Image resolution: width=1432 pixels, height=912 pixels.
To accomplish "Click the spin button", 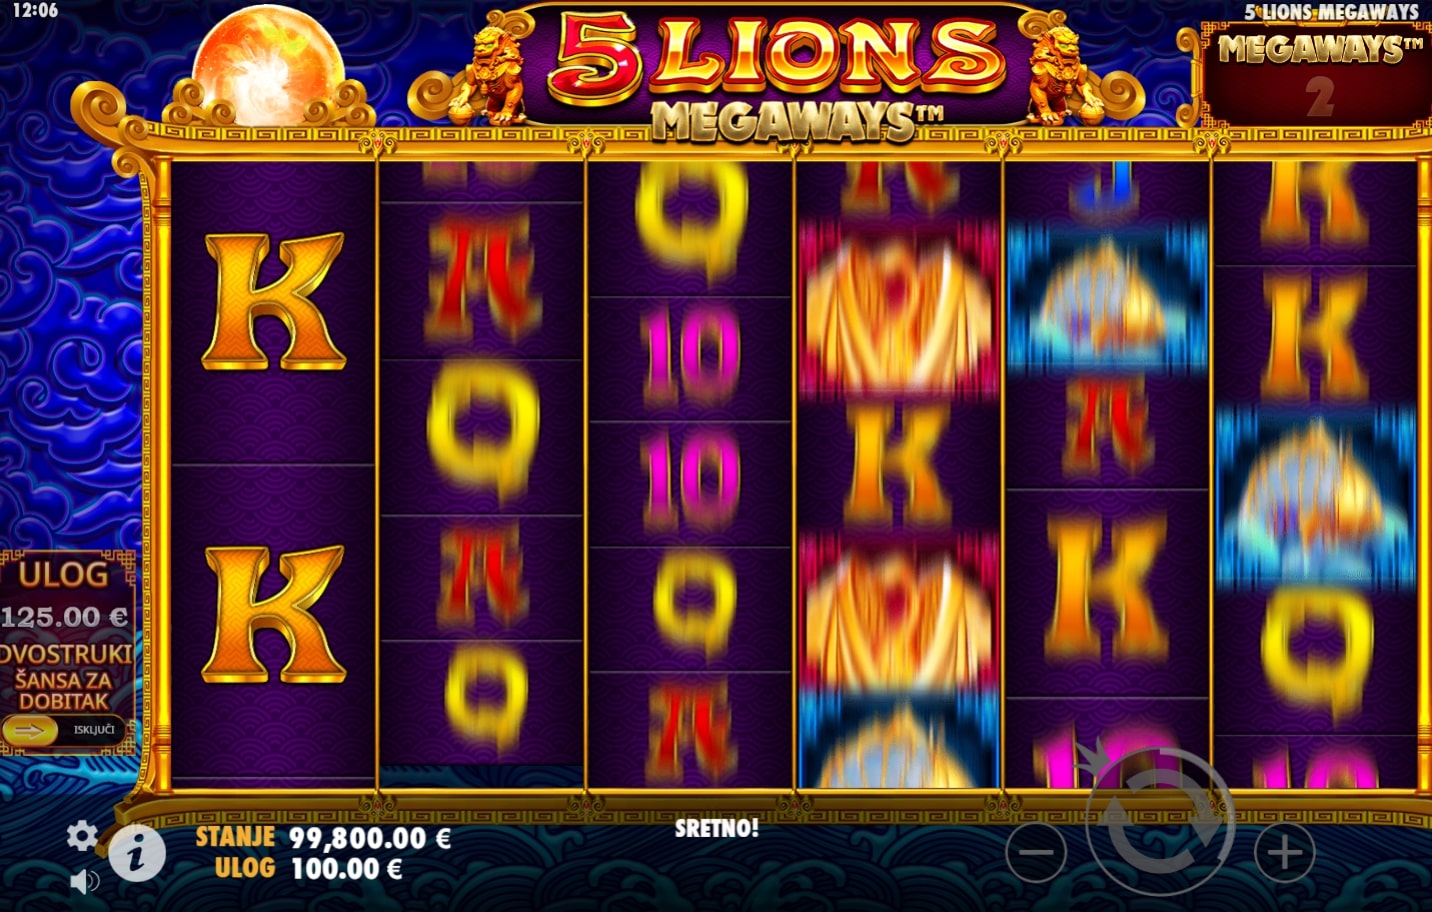I will pos(1161,822).
